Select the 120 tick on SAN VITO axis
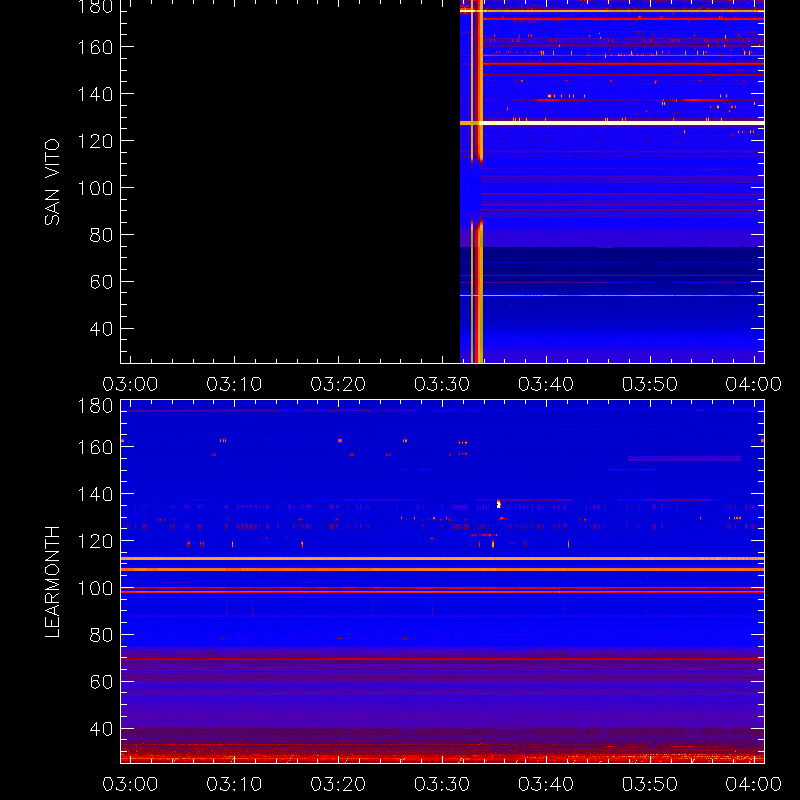The height and width of the screenshot is (800, 800). click(x=95, y=141)
